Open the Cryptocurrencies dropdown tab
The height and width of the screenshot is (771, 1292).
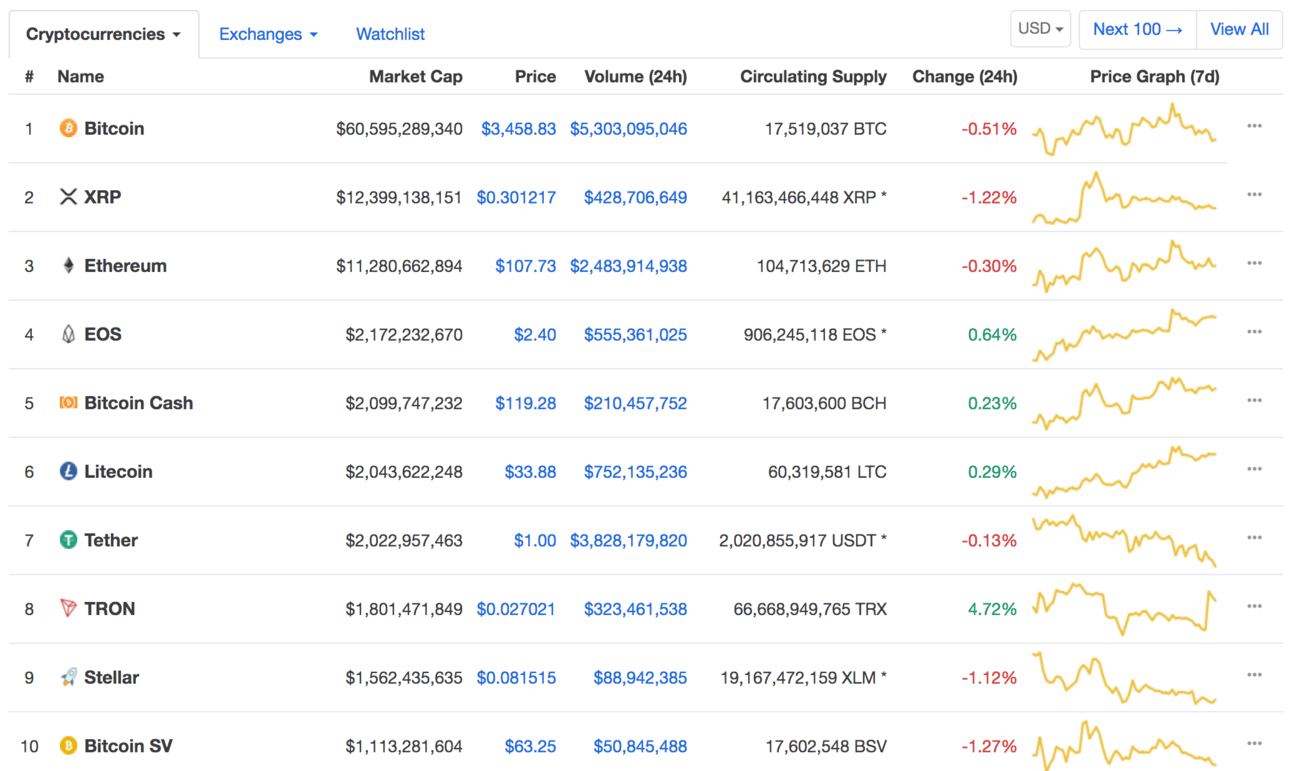pyautogui.click(x=104, y=34)
